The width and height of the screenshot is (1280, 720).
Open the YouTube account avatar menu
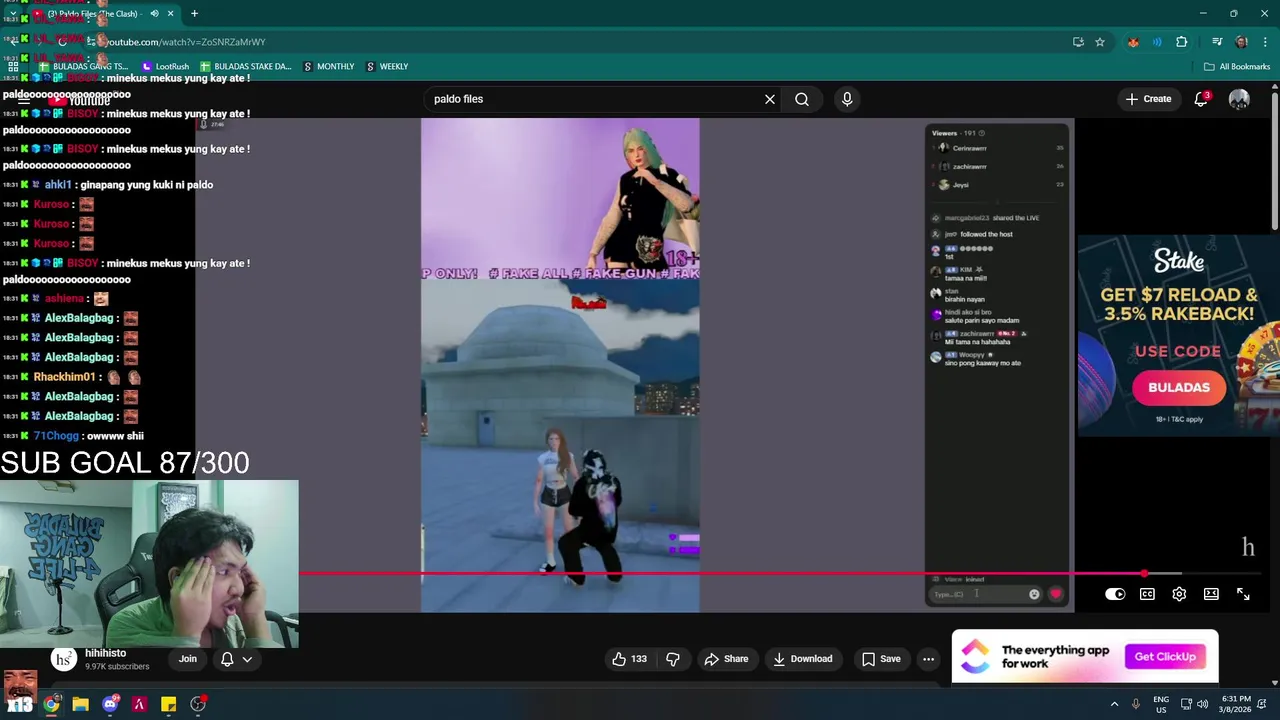1239,99
